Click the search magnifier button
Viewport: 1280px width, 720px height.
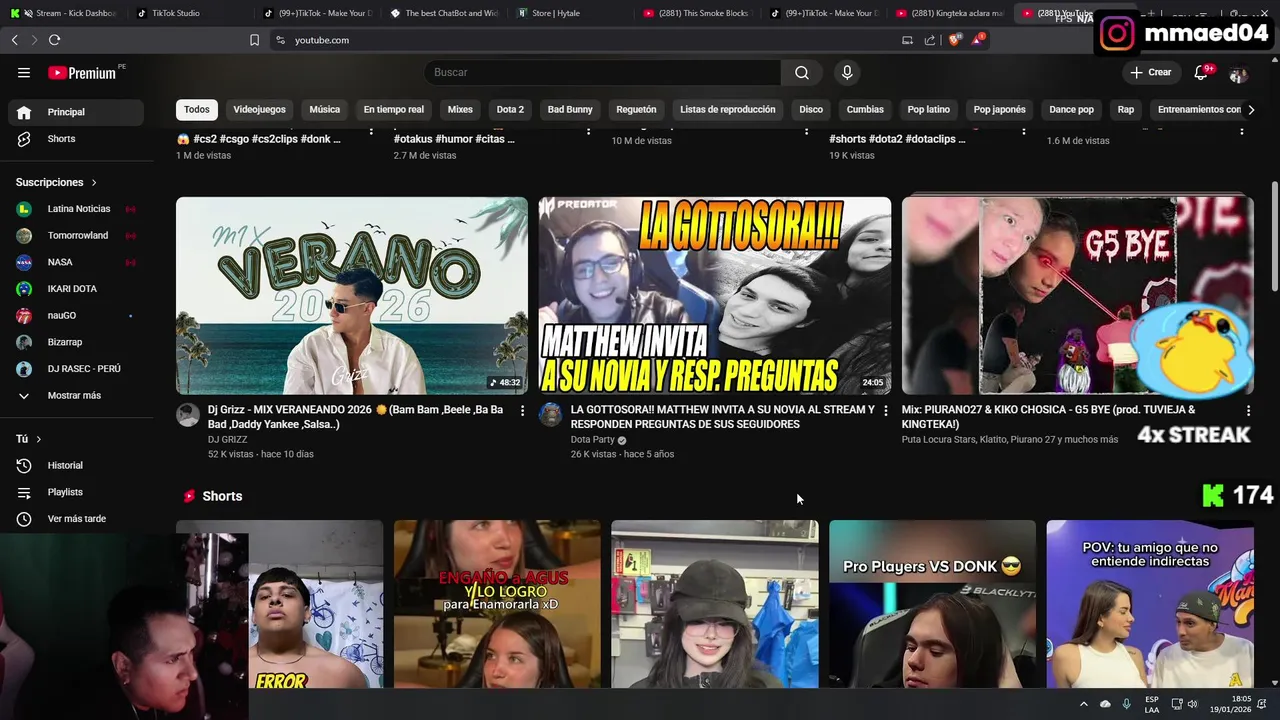[x=802, y=72]
